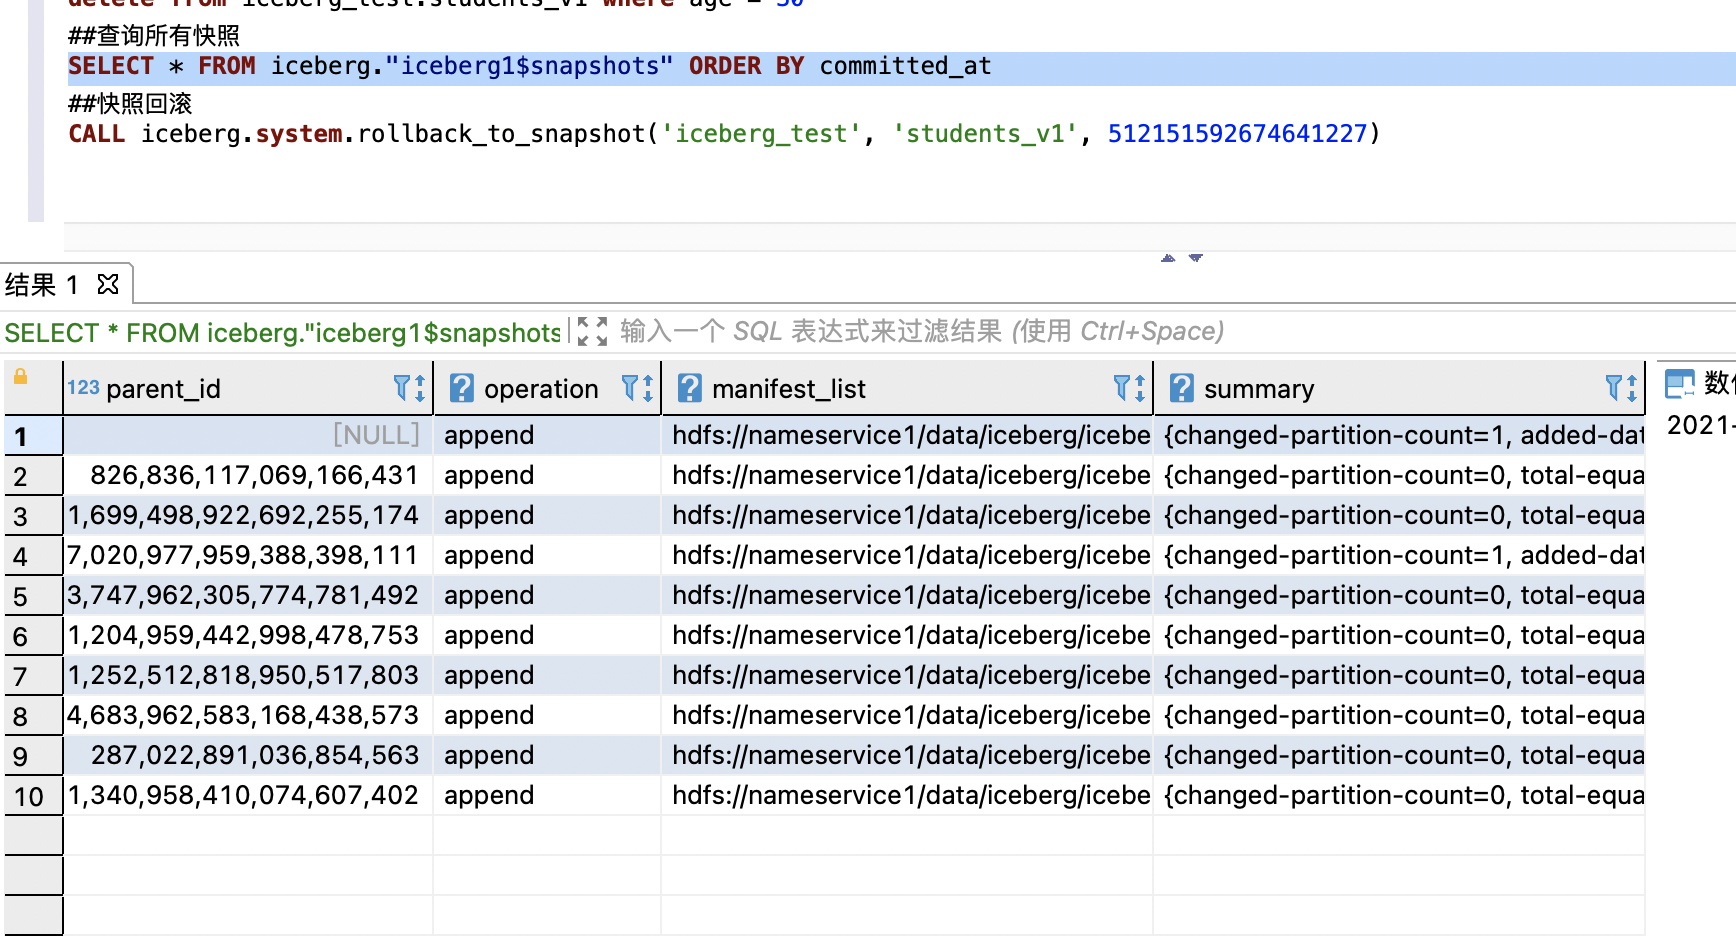Select cell 826,836,117,069,166,431
This screenshot has width=1736, height=936.
[248, 475]
